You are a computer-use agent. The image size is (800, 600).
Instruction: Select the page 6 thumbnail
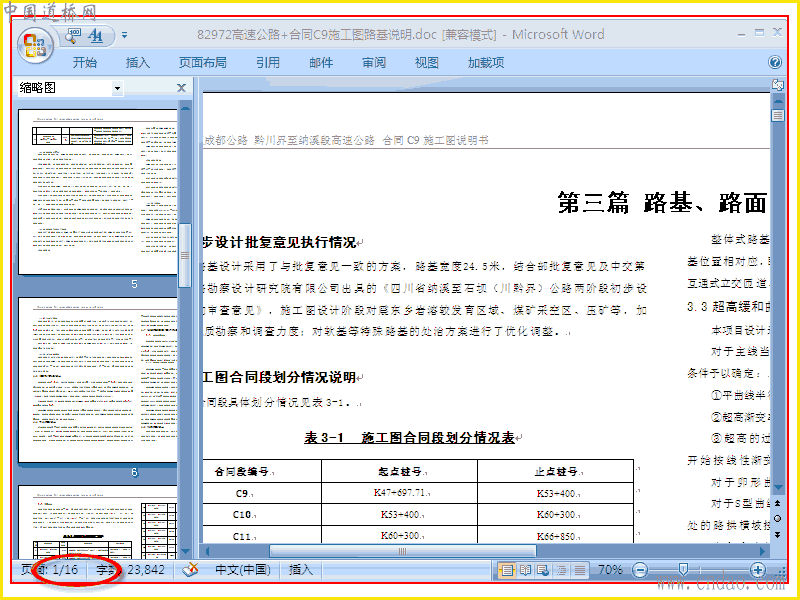tap(98, 380)
